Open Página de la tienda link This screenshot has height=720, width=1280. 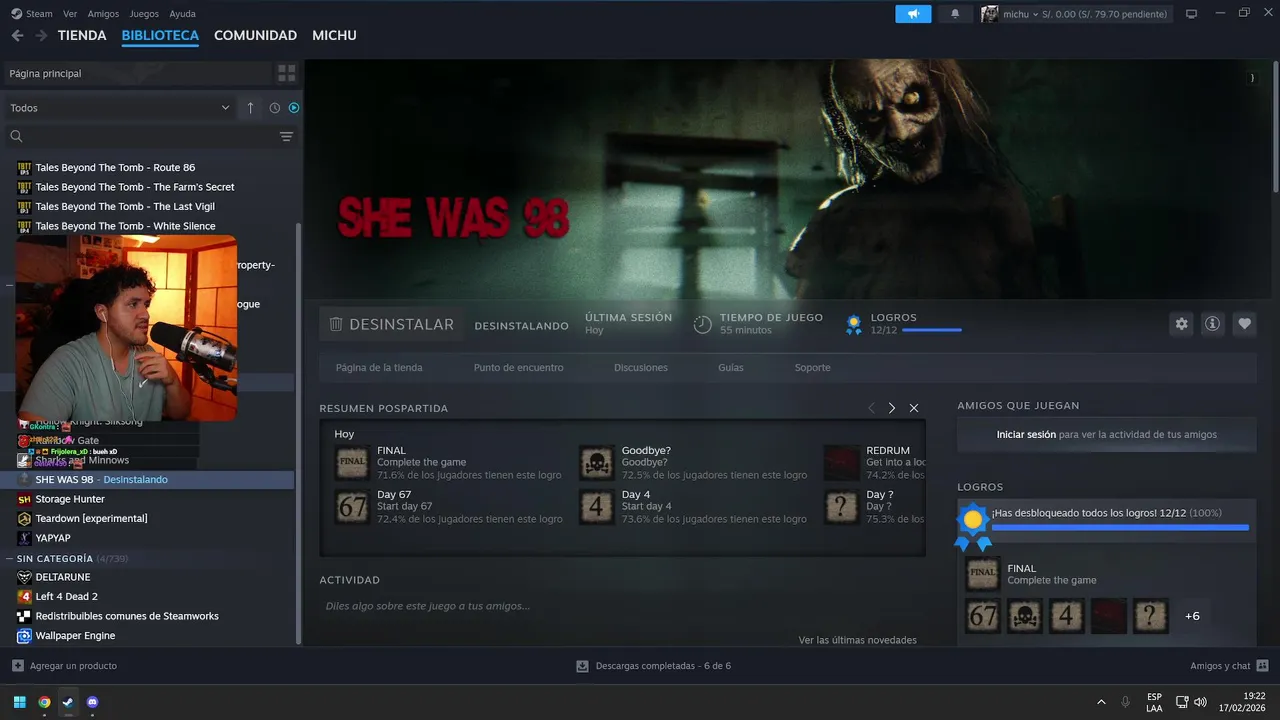pos(379,367)
